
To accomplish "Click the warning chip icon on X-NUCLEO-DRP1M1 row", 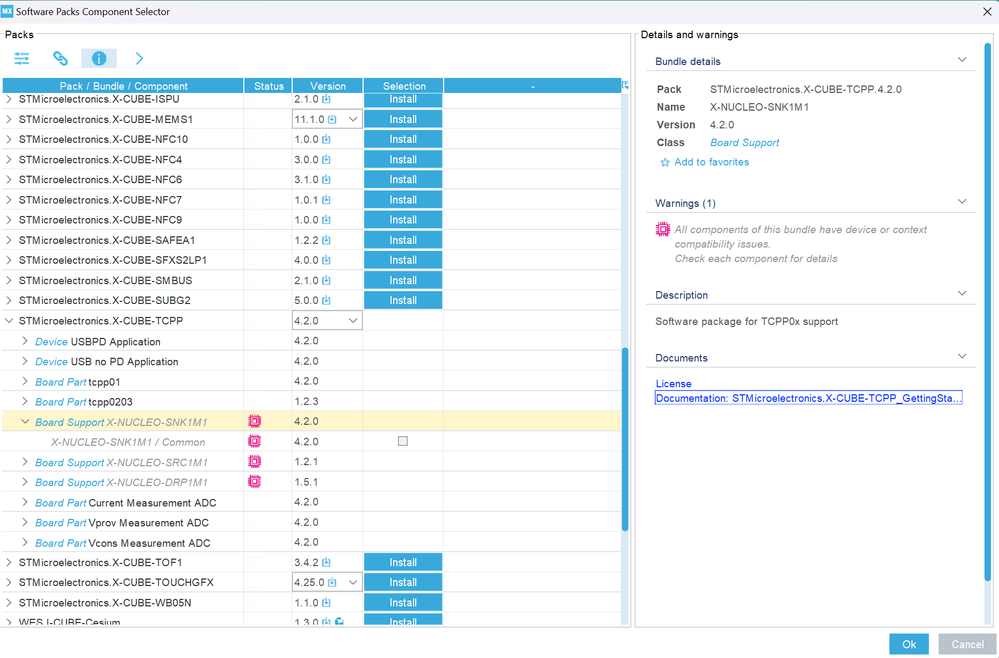I will coord(254,482).
